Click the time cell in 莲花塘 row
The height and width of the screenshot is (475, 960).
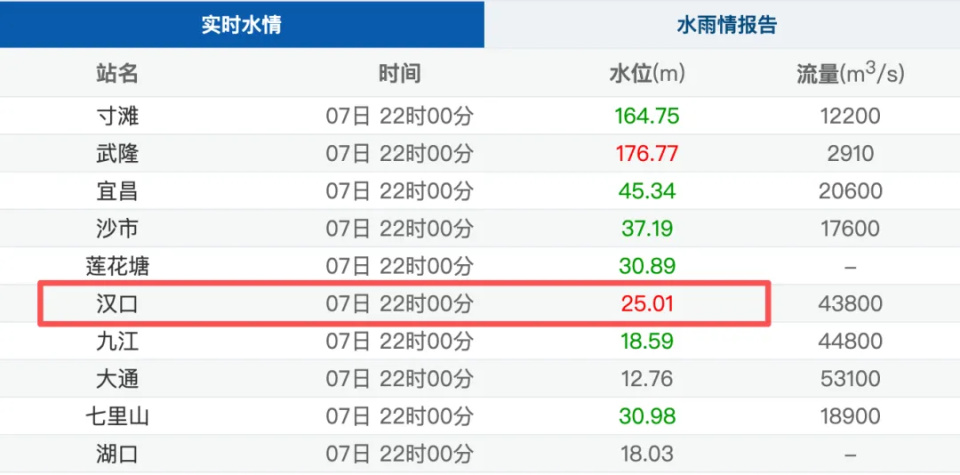coord(399,266)
